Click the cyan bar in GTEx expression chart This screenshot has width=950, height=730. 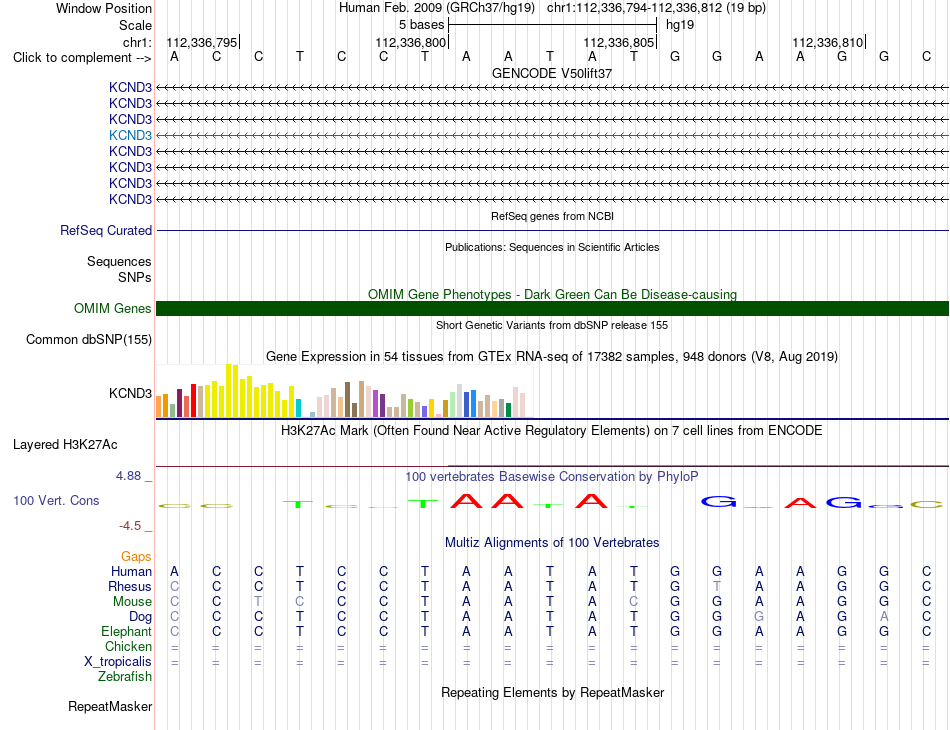pyautogui.click(x=299, y=408)
